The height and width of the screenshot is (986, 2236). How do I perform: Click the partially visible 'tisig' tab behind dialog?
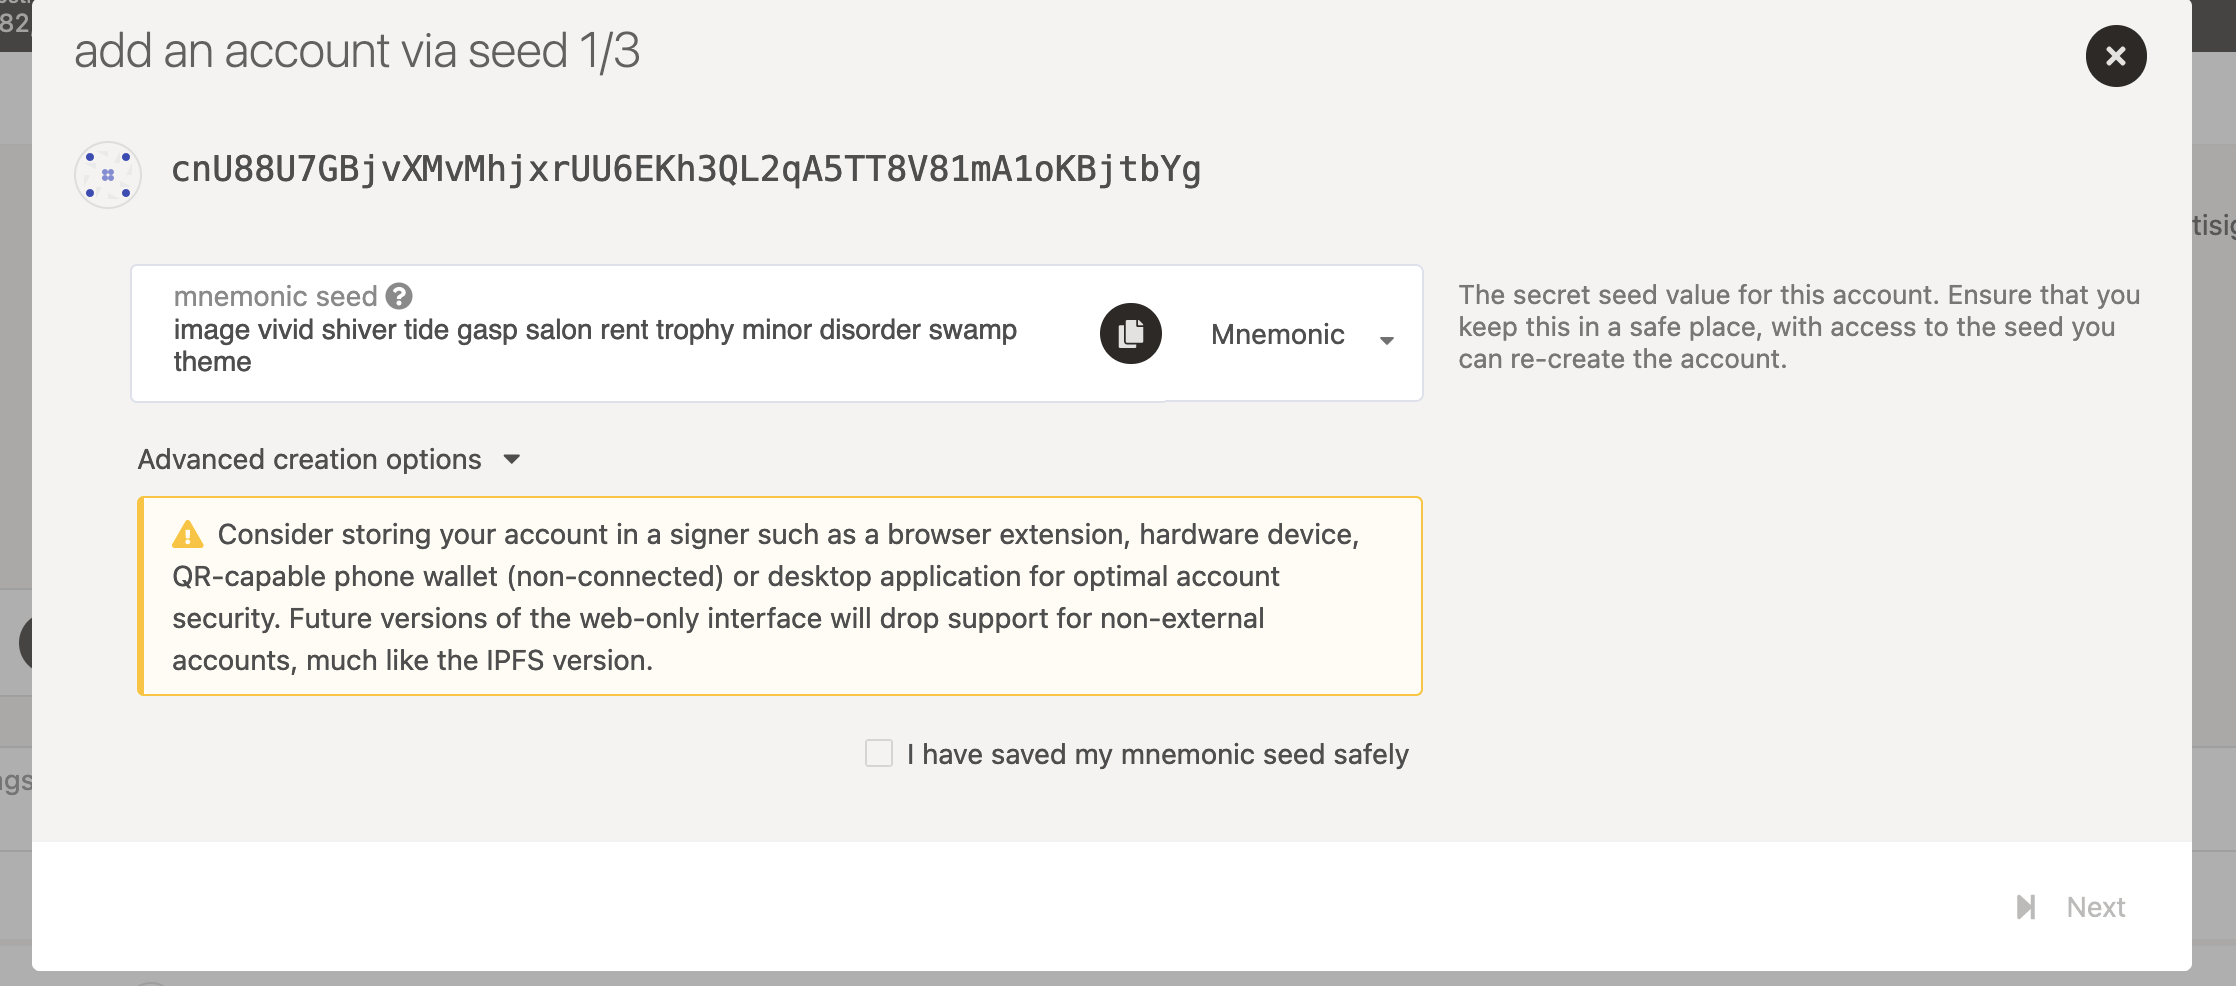point(2214,225)
